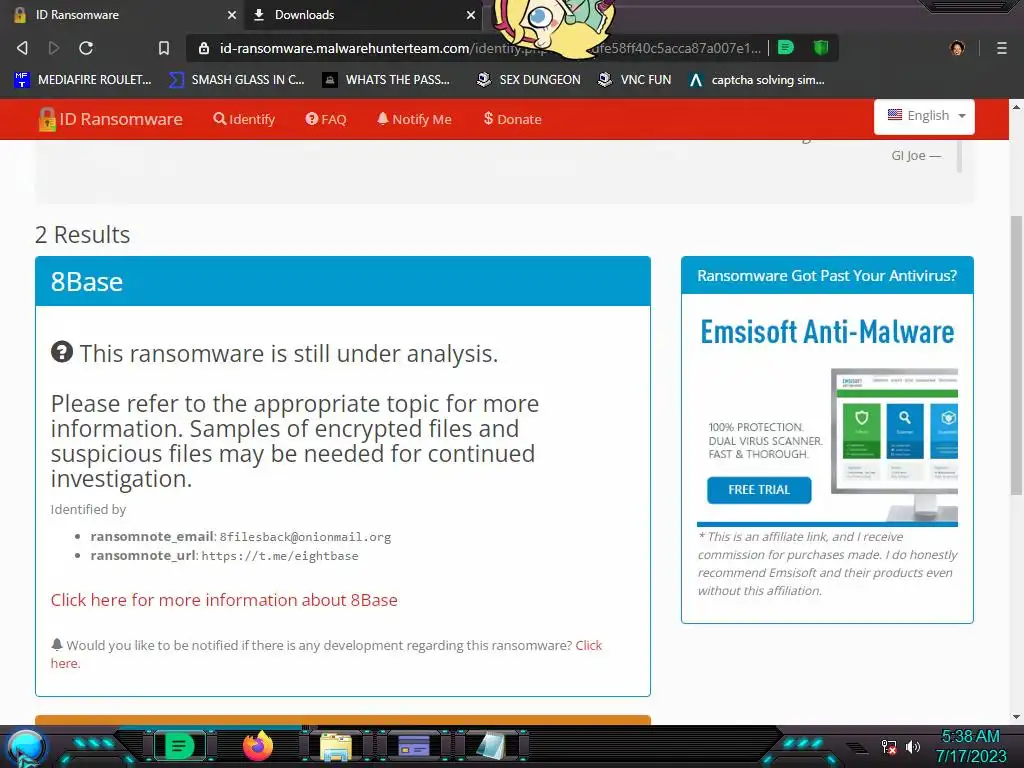The width and height of the screenshot is (1024, 768).
Task: Click the volume speaker tray icon
Action: click(x=913, y=746)
